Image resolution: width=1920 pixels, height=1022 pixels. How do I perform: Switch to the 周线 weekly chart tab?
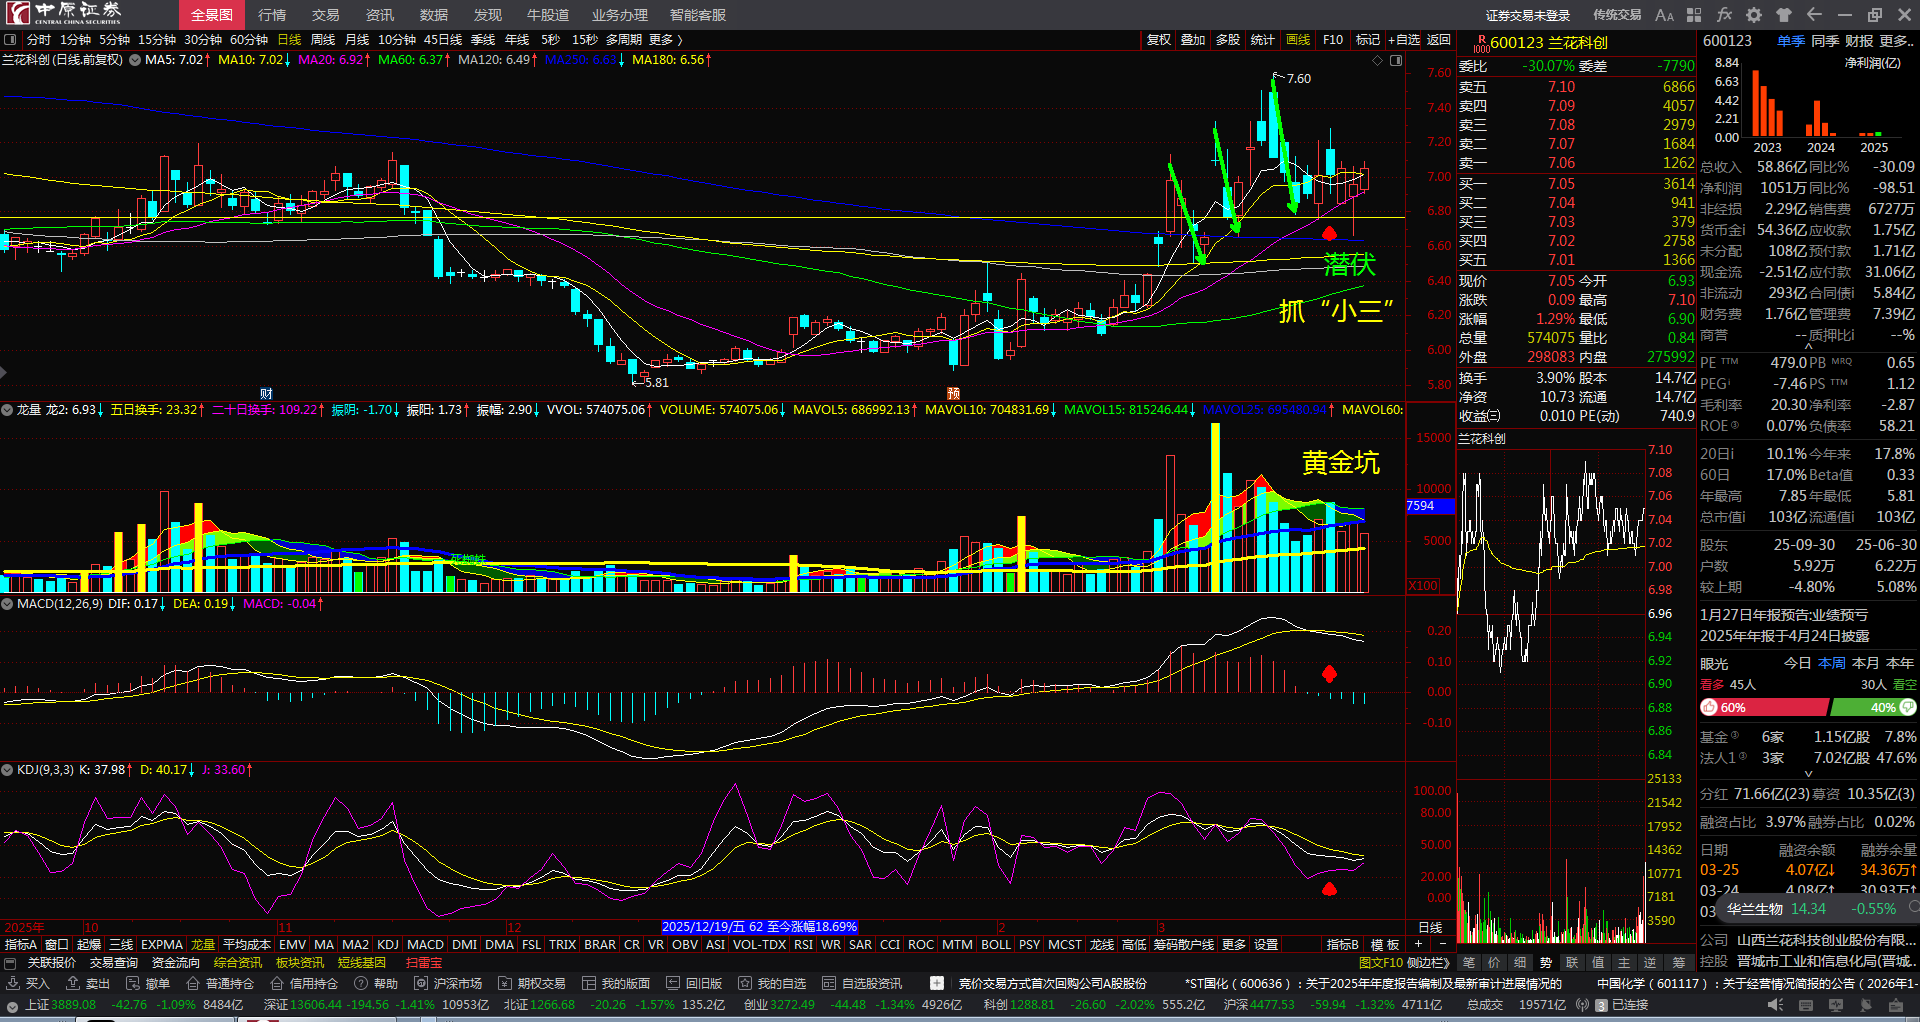(323, 40)
